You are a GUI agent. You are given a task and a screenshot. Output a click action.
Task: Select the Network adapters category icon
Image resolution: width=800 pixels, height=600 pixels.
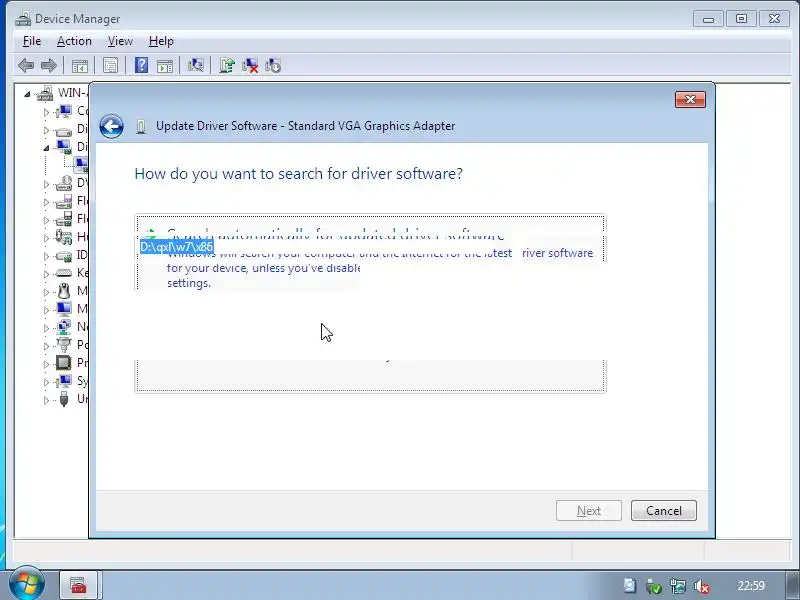pos(64,327)
